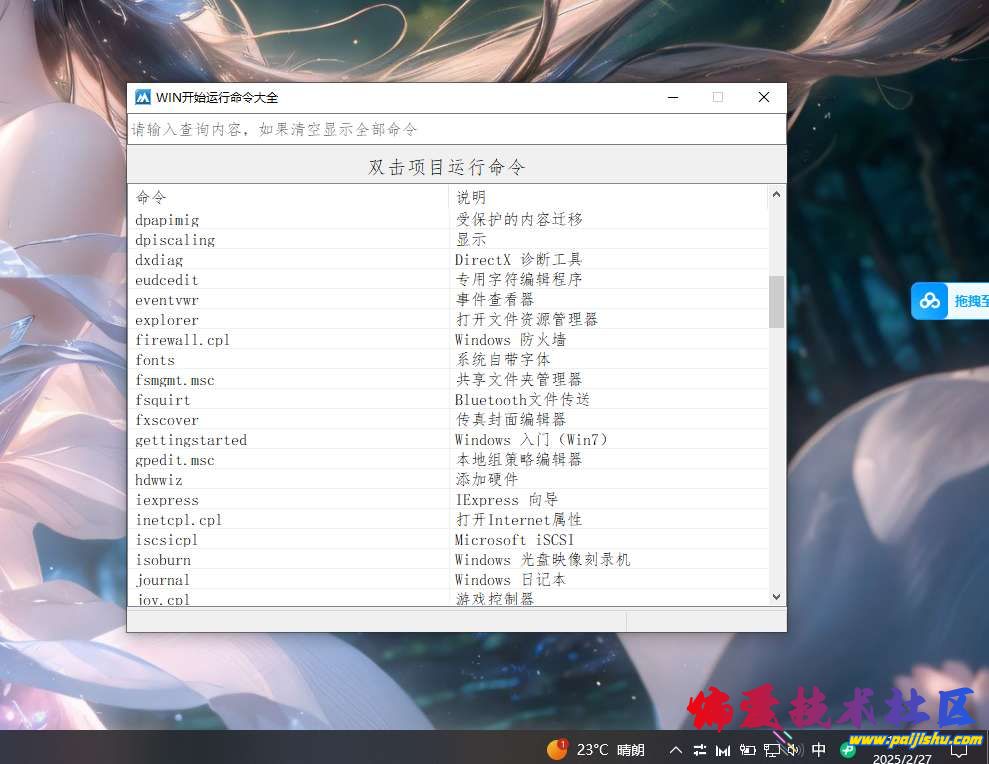
Task: Click the speaker volume icon in tray
Action: (x=795, y=749)
